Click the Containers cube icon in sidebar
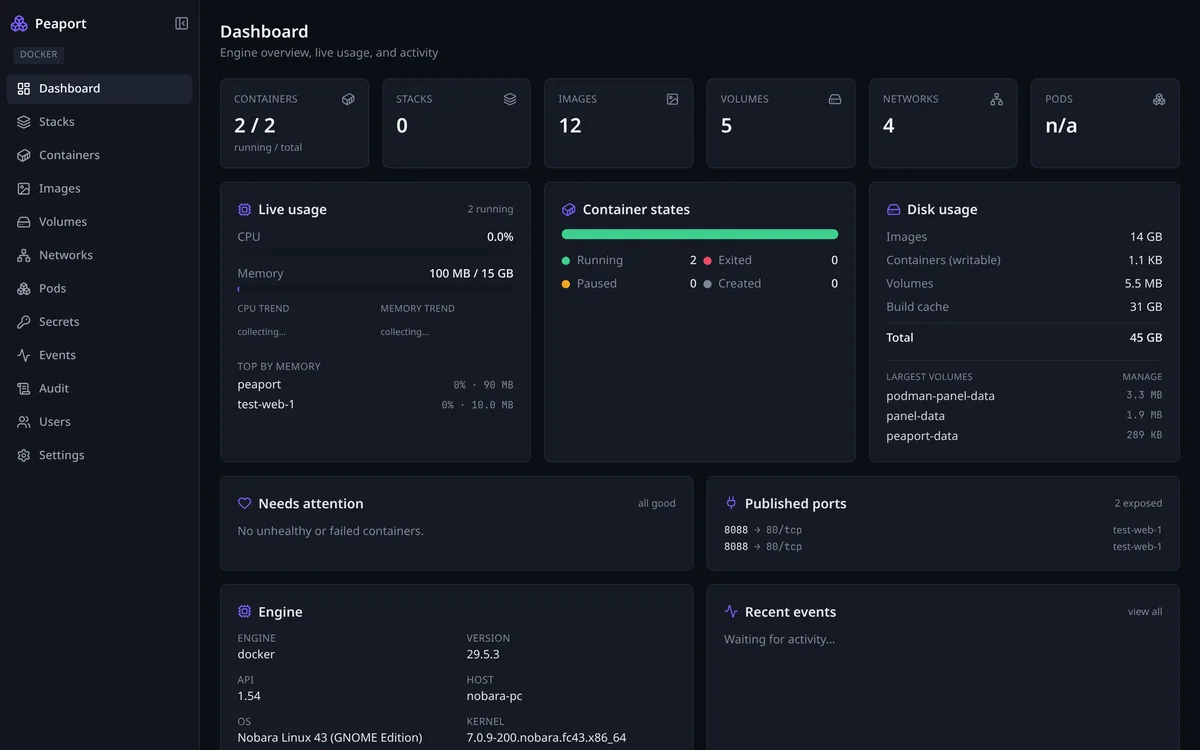The image size is (1200, 750). pos(24,155)
